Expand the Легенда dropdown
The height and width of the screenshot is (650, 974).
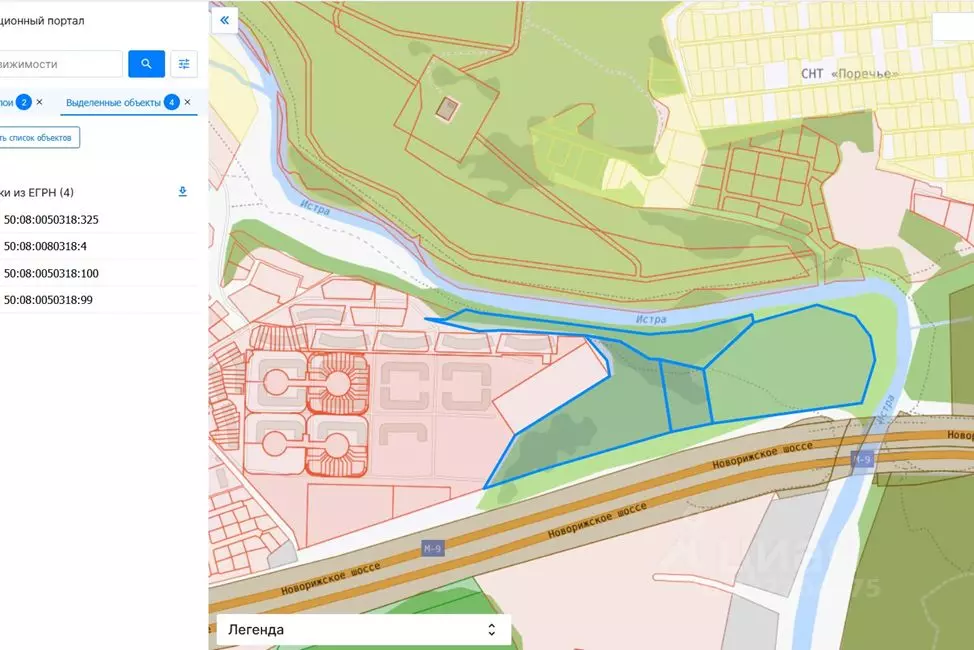(x=363, y=629)
